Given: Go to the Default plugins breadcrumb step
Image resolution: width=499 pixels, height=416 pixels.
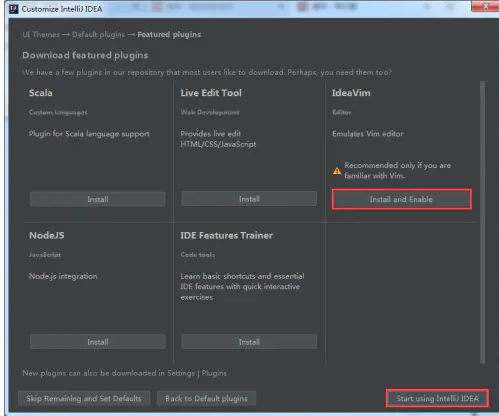Looking at the screenshot, I should [x=99, y=34].
